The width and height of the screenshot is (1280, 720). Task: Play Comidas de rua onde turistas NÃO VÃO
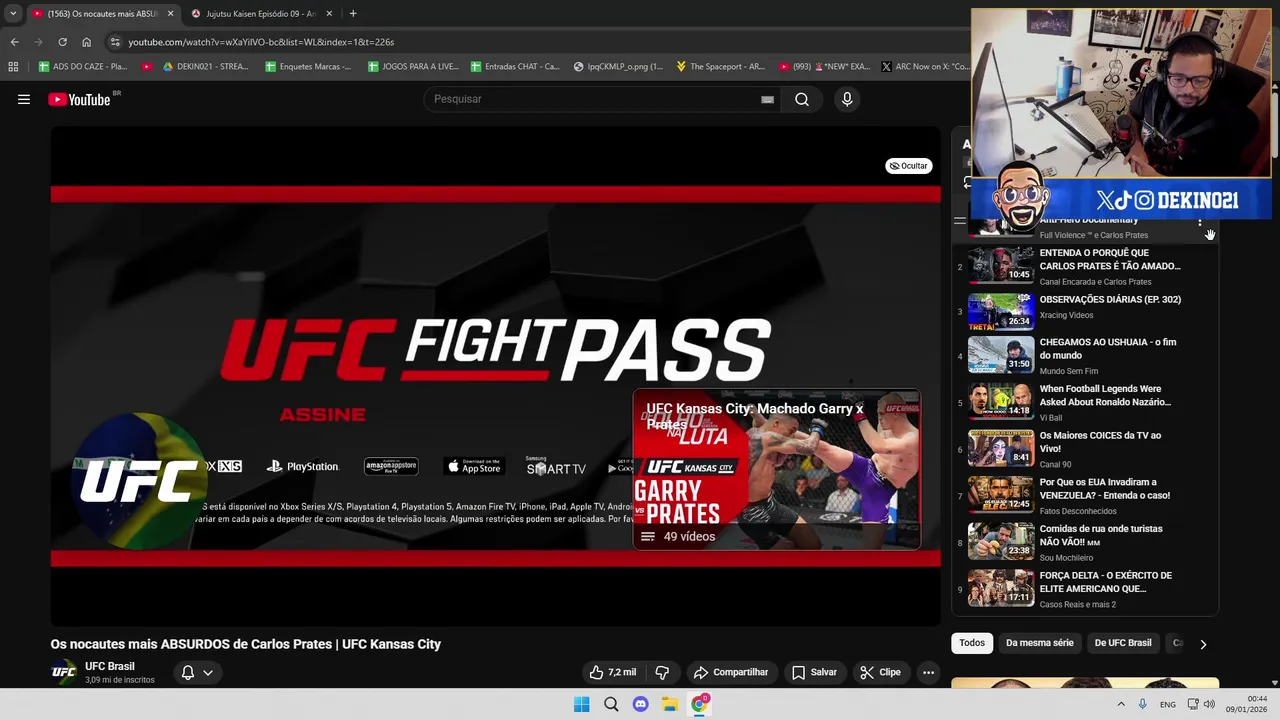1085,542
